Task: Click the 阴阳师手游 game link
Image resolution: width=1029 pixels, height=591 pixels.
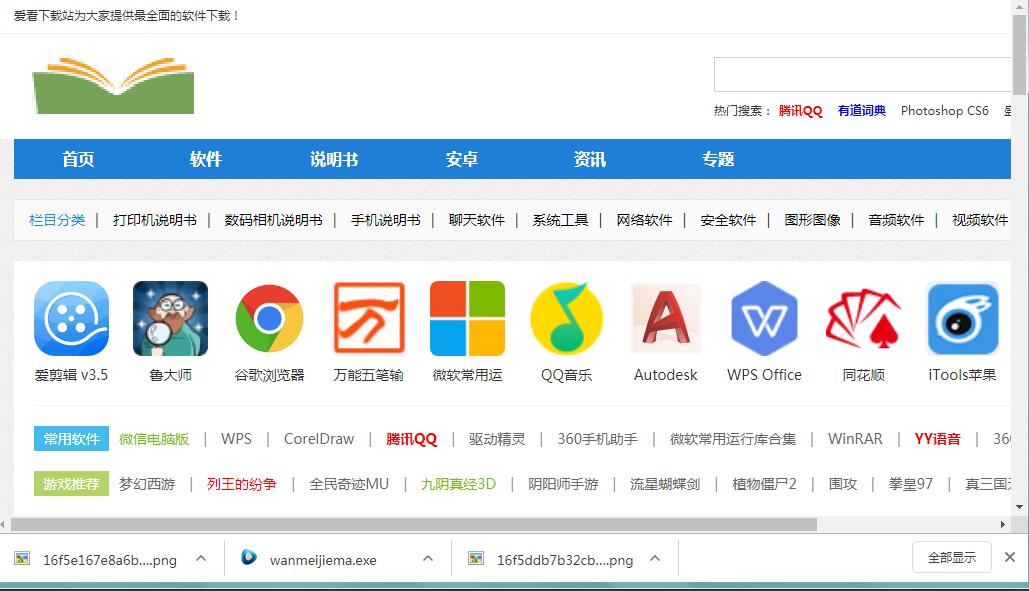Action: pyautogui.click(x=563, y=484)
